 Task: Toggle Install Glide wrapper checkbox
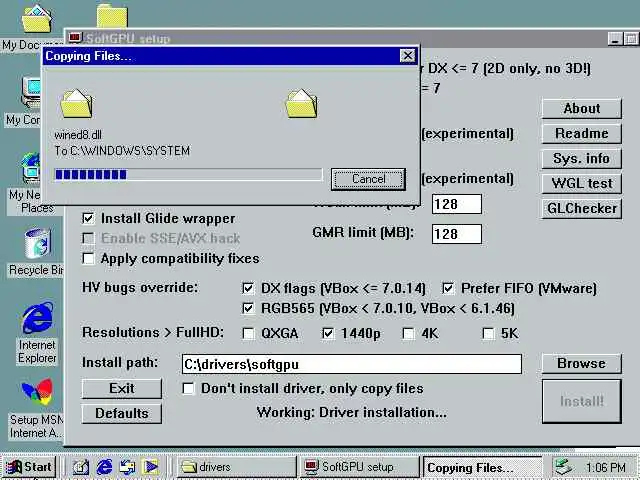pos(88,218)
